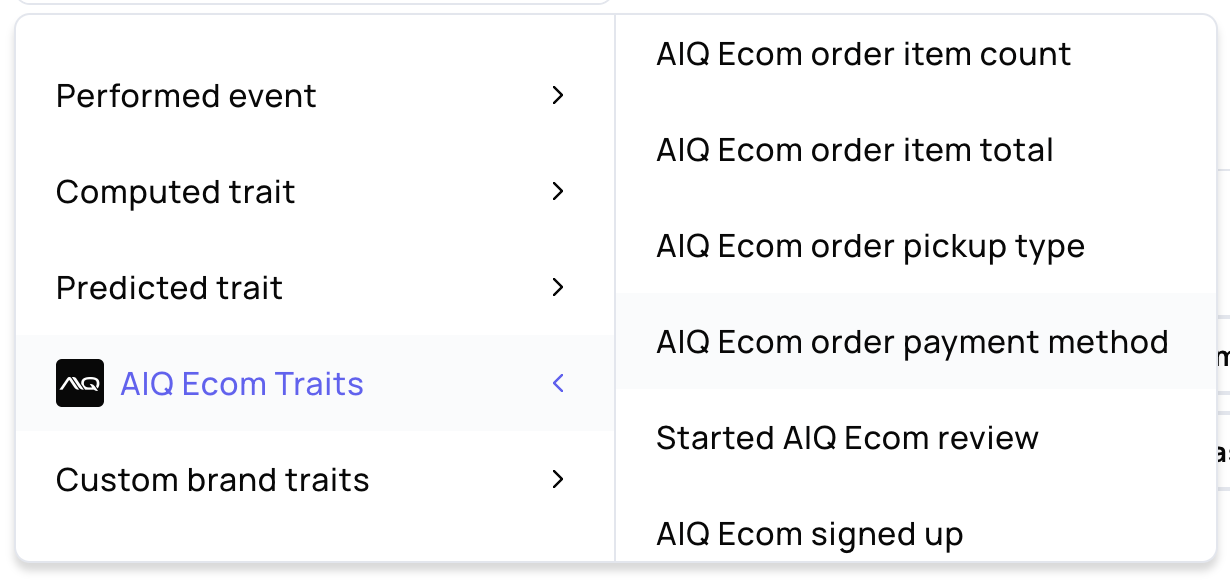Expand the Performed event chevron arrow

coord(558,95)
